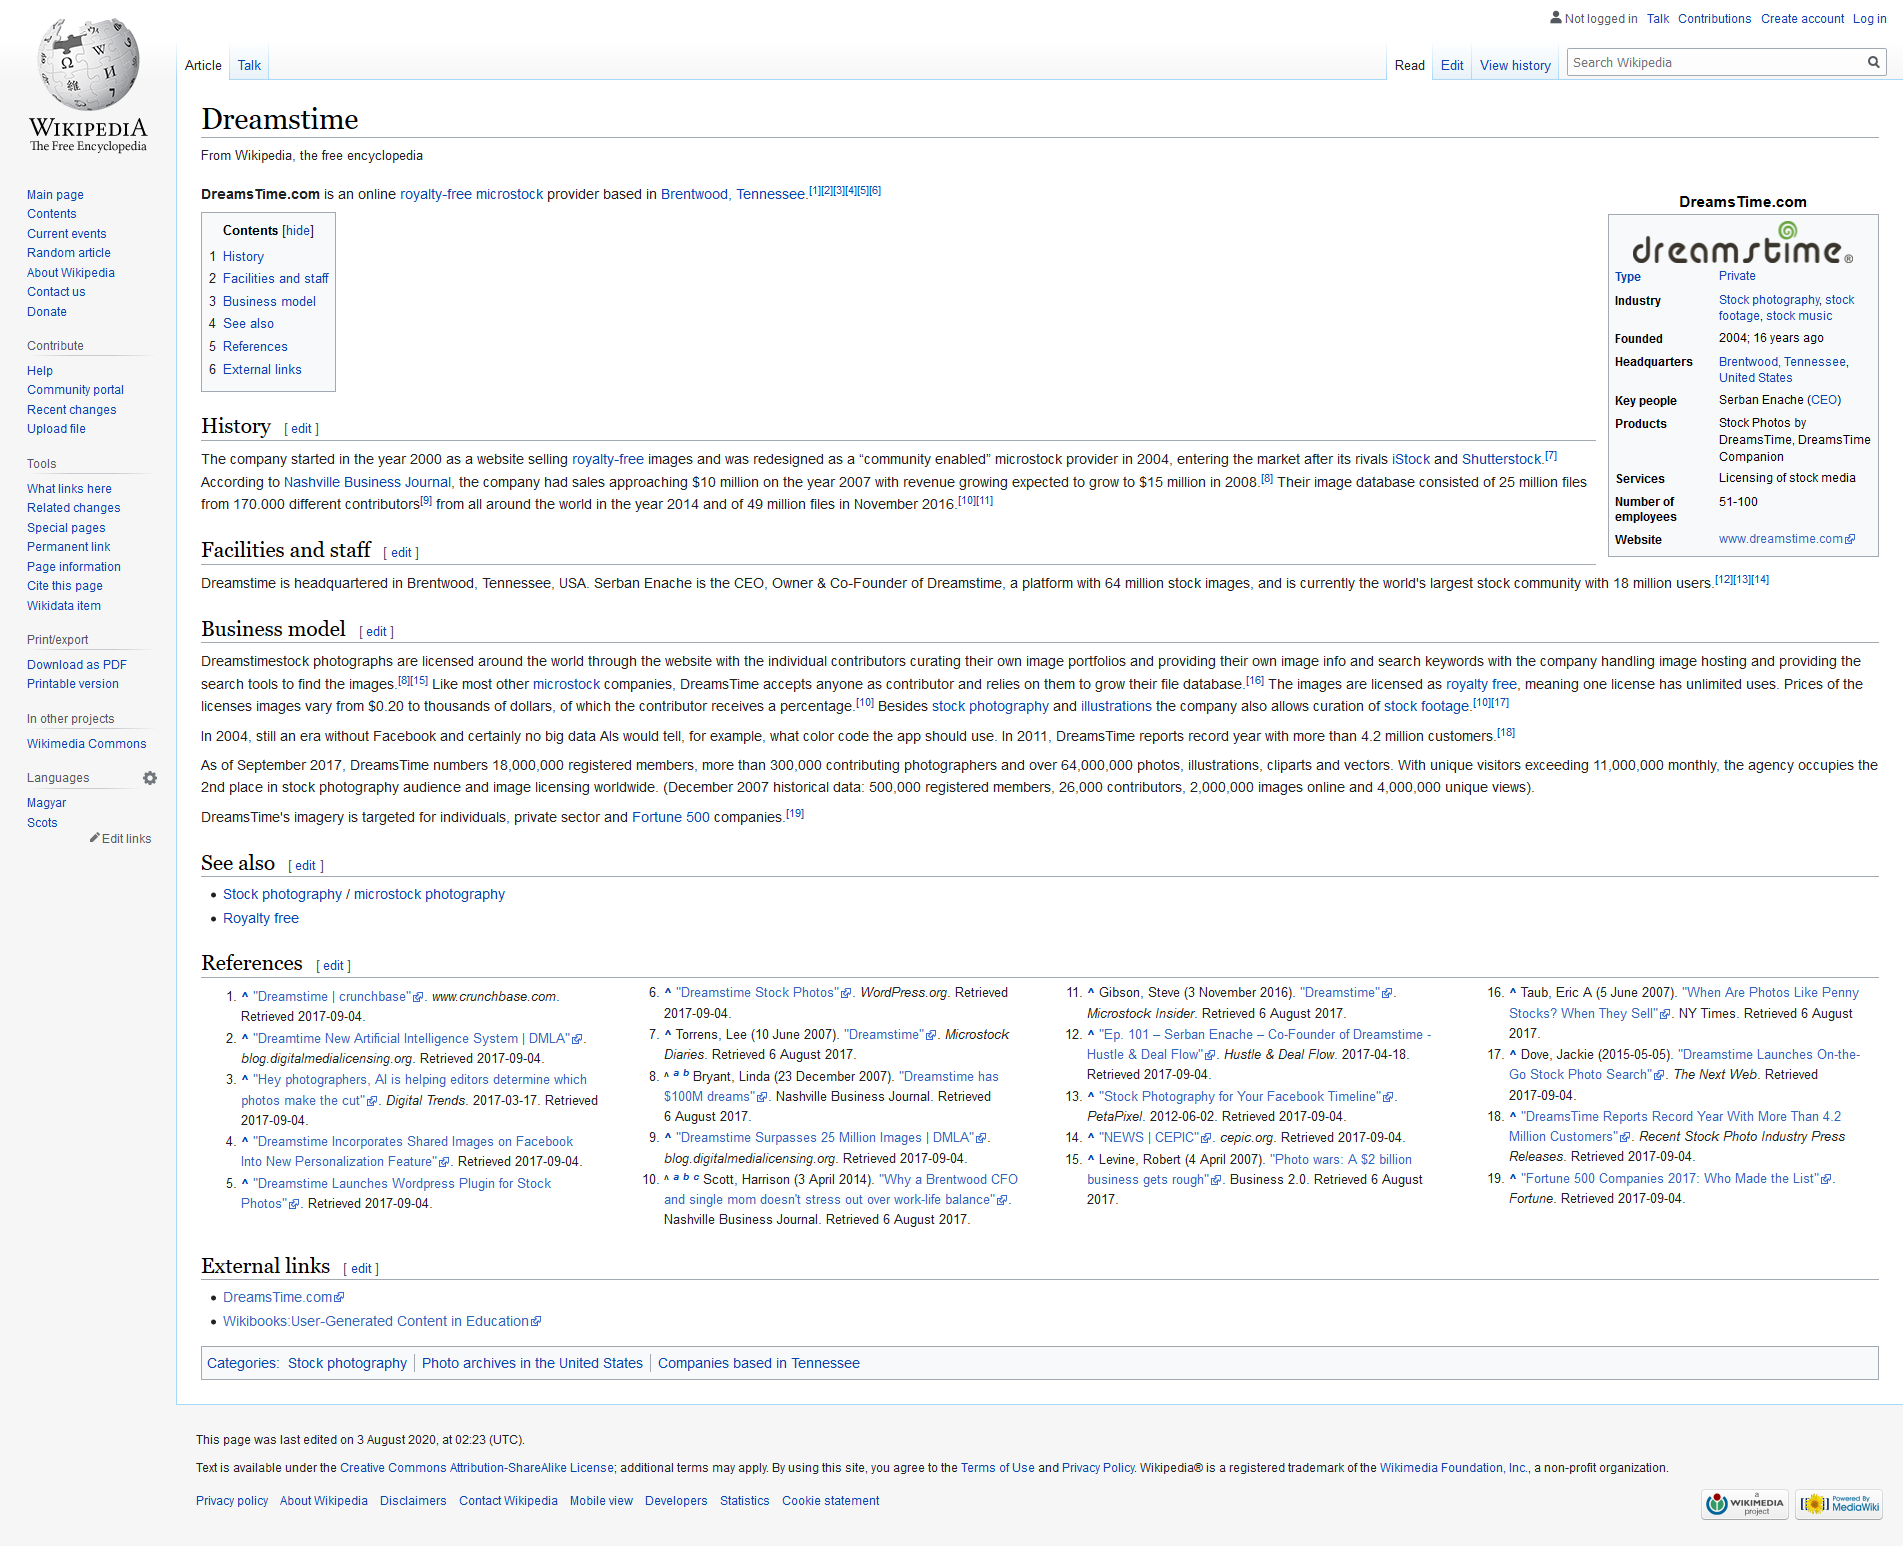Open the Nashville Business Journal link
The image size is (1903, 1546).
[367, 482]
